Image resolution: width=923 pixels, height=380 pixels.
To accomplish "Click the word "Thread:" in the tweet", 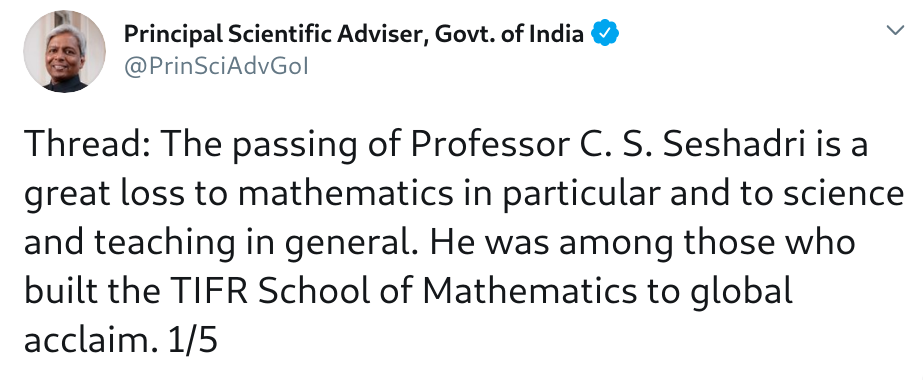I will (x=88, y=145).
